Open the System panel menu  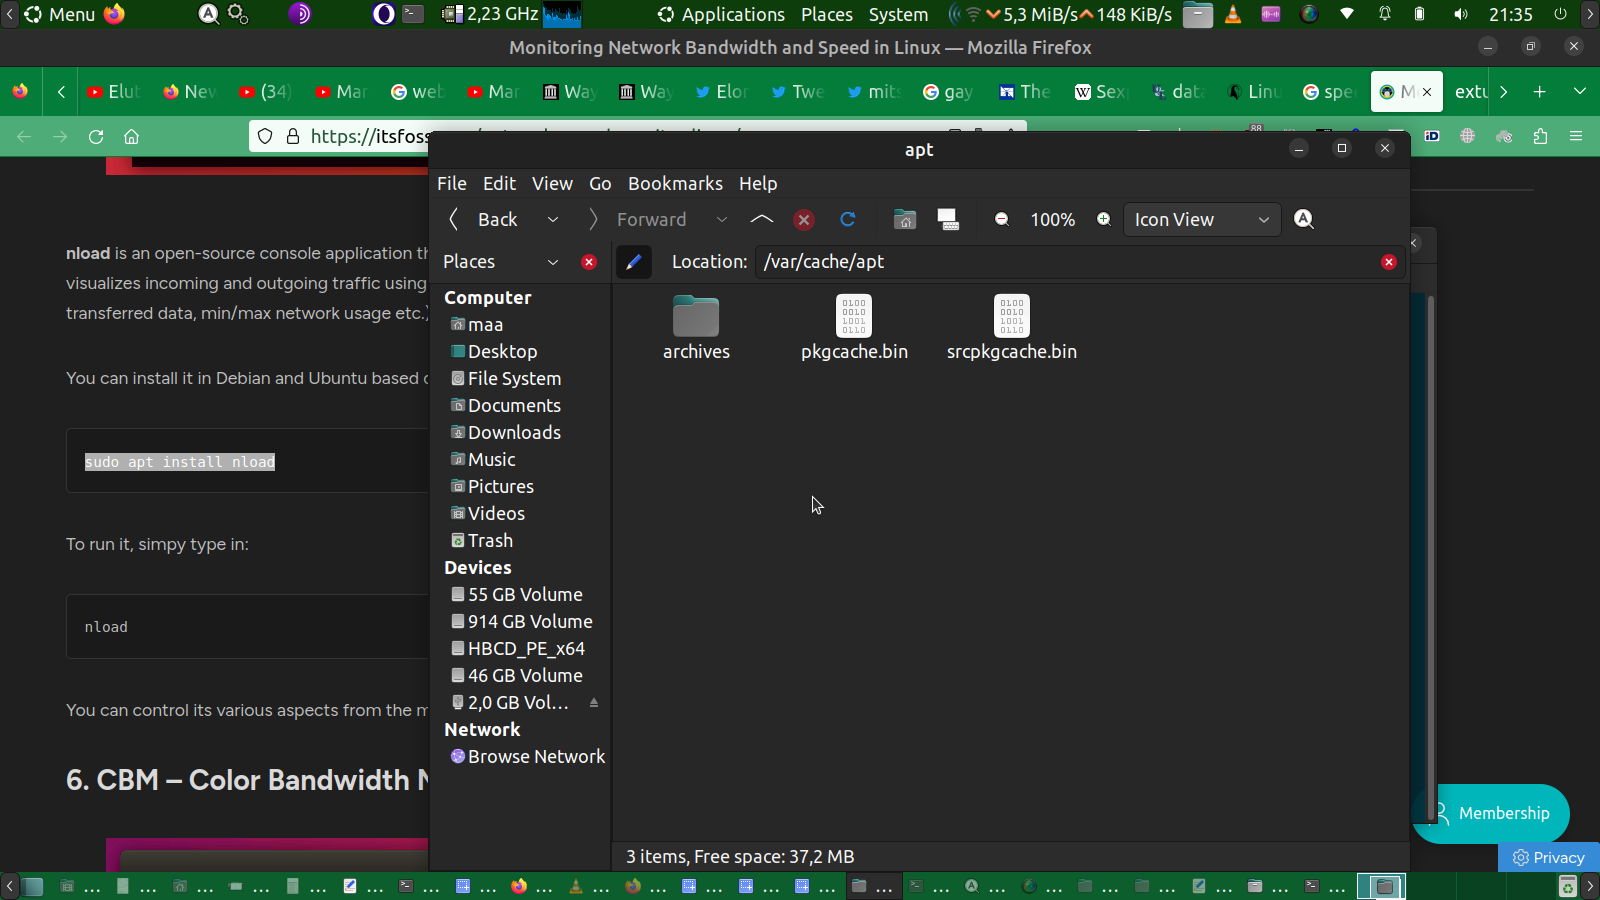[898, 14]
